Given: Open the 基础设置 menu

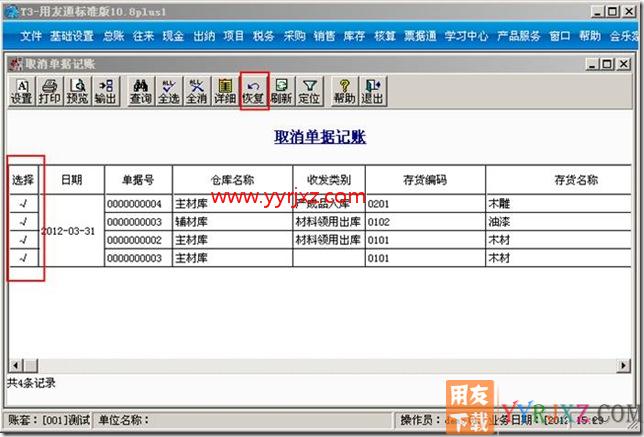Looking at the screenshot, I should tap(72, 36).
